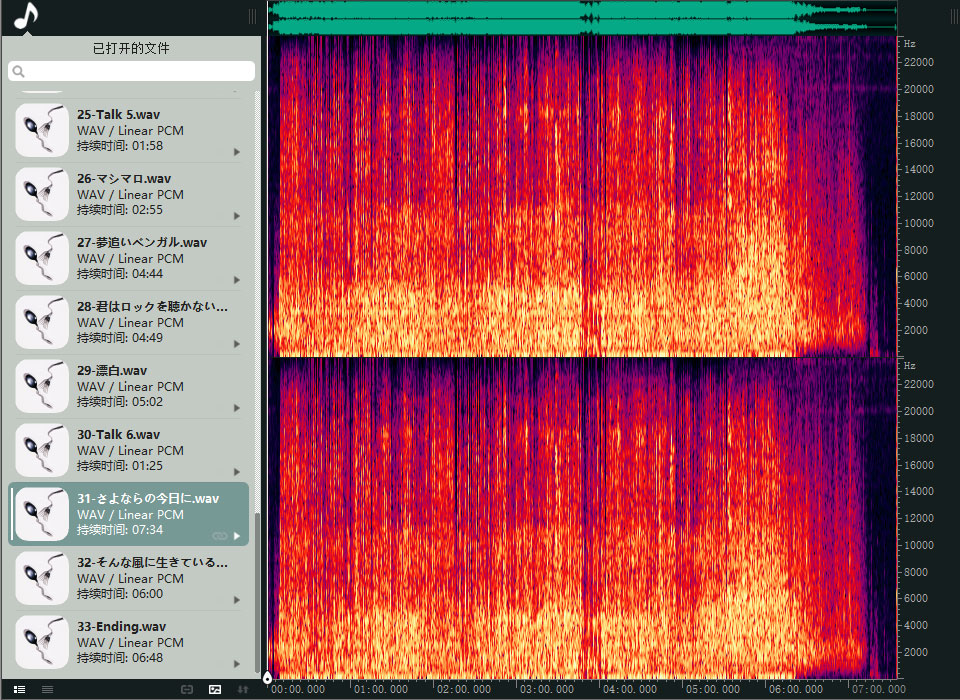
Task: Toggle the artwork thumbnail display icon
Action: click(x=215, y=689)
